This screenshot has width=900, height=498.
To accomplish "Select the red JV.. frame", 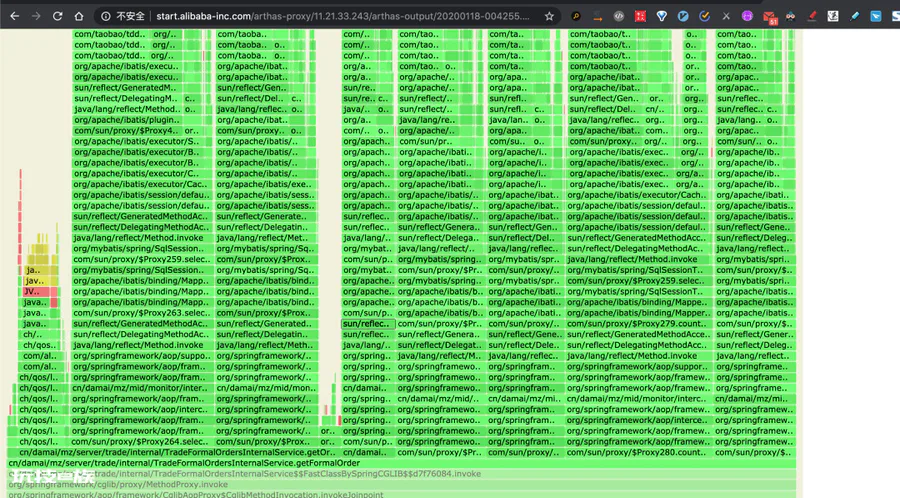I will click(40, 291).
